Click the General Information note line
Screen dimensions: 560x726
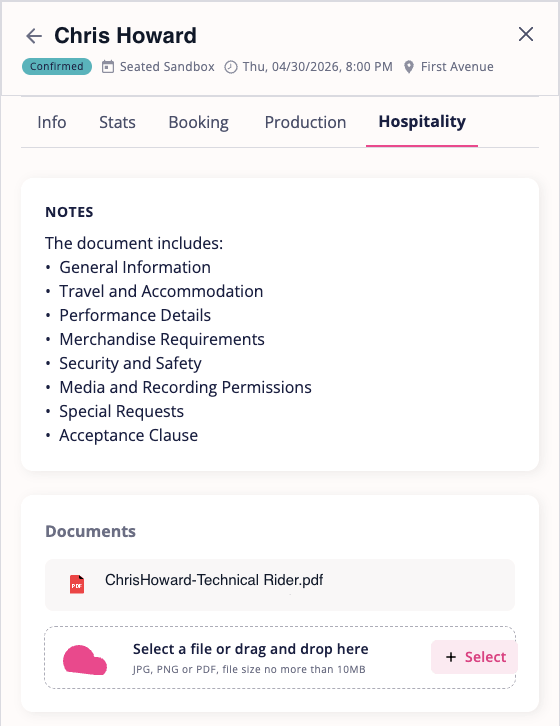[x=135, y=267]
